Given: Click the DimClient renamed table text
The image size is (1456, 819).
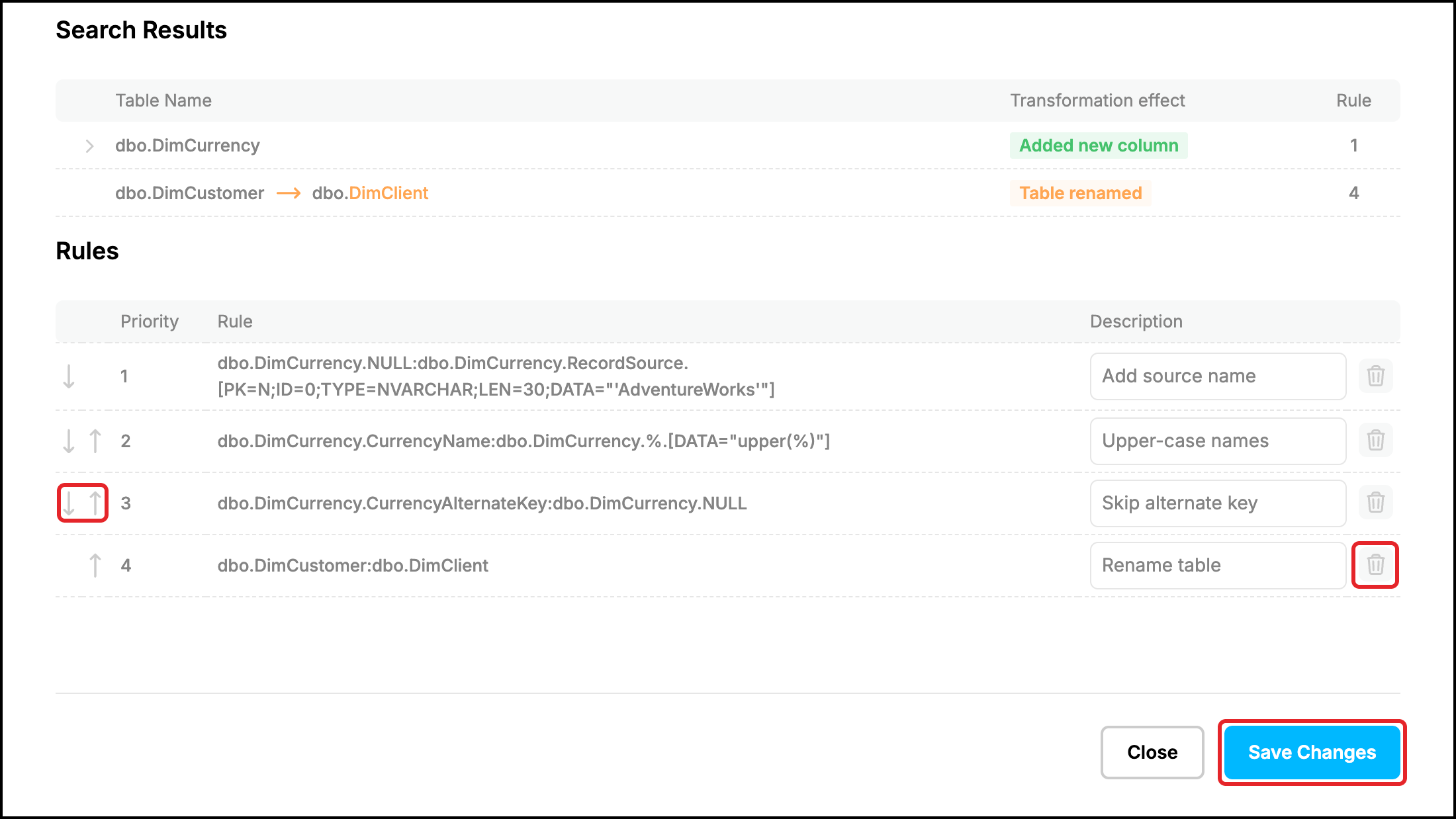Looking at the screenshot, I should 388,193.
